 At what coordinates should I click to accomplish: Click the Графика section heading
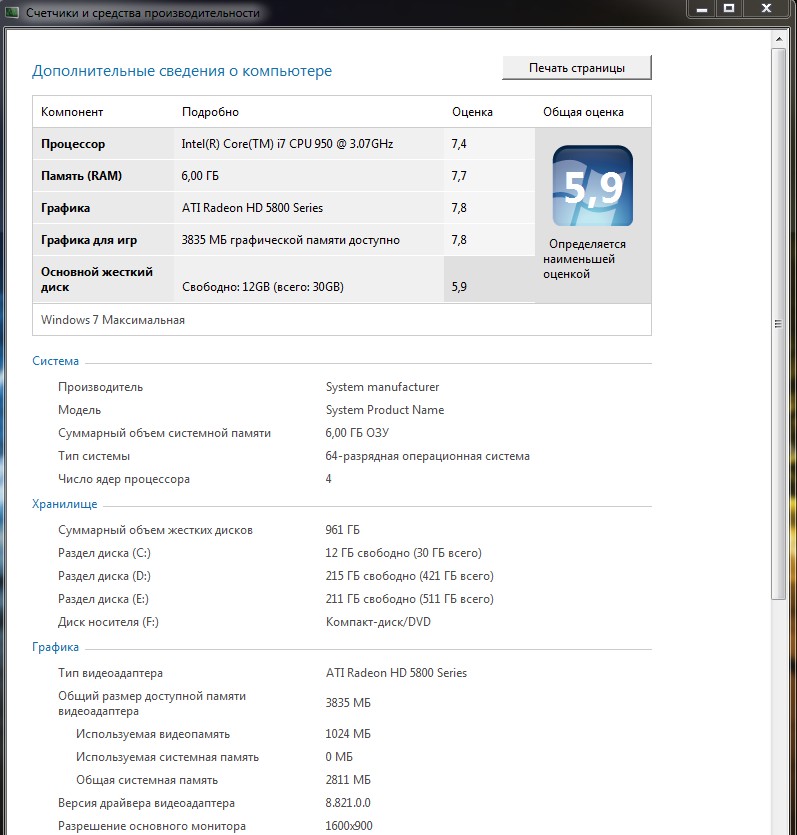(x=55, y=647)
